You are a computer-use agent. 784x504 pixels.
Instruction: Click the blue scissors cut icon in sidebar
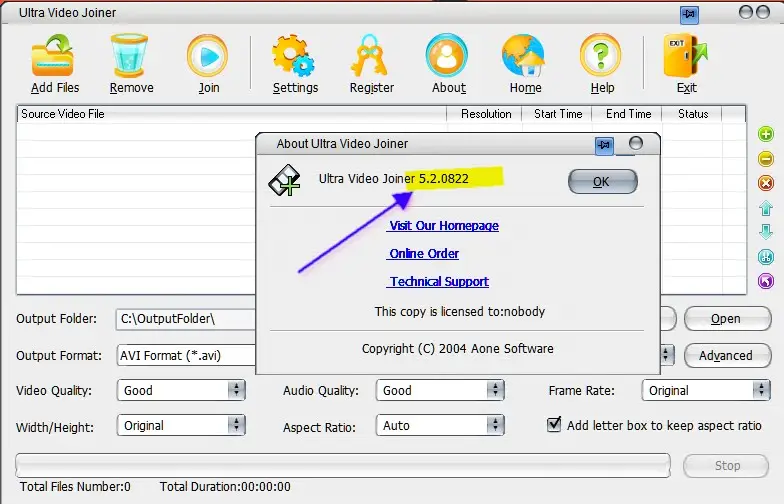pos(766,256)
